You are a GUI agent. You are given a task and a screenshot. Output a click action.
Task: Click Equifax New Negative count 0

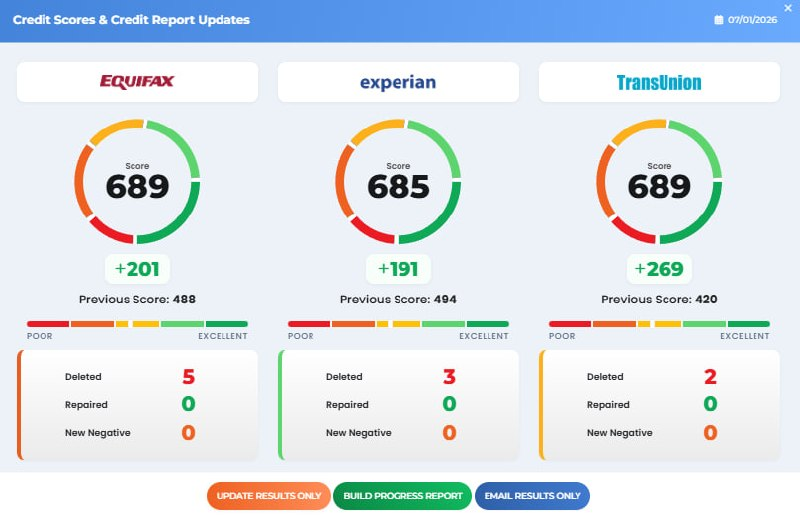188,433
